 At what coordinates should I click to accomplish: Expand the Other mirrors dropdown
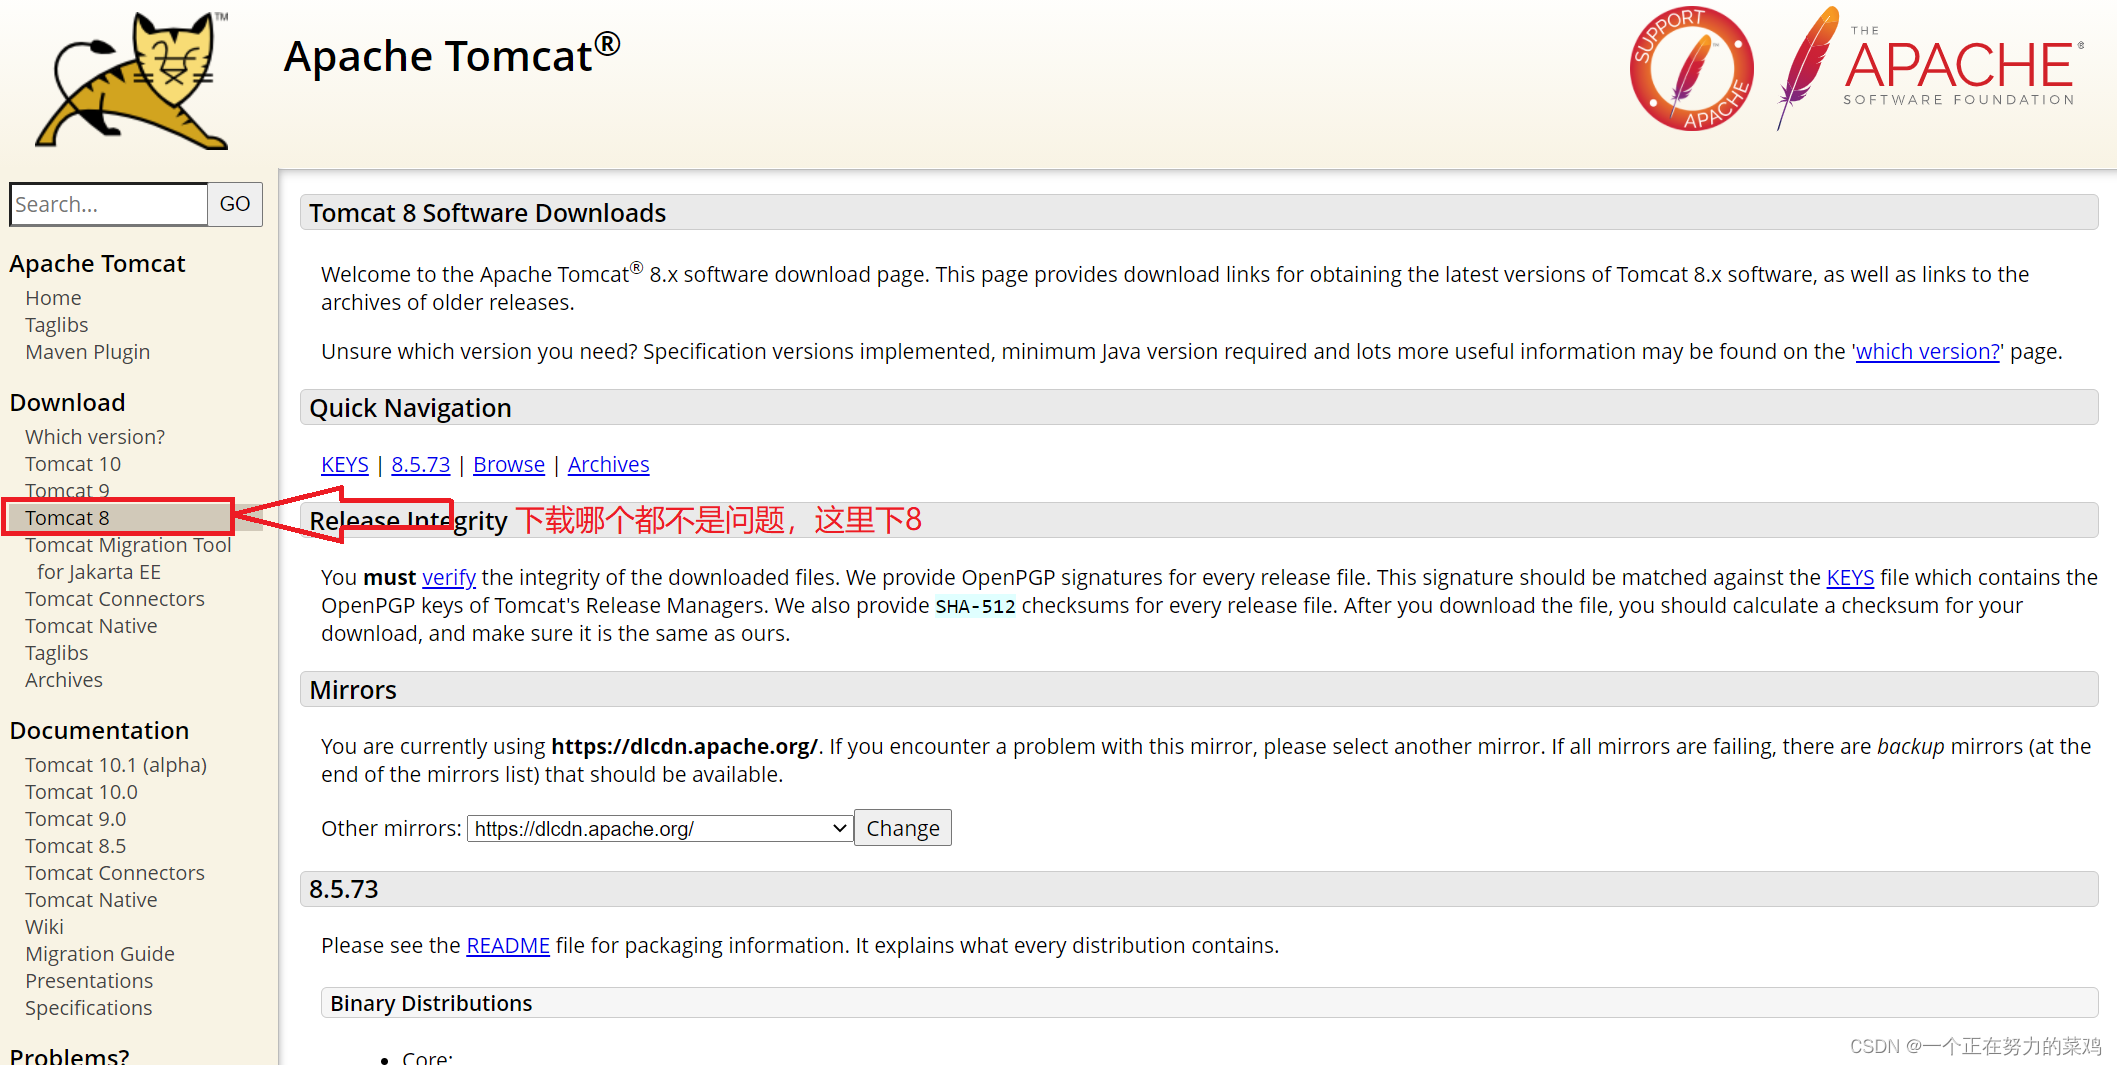[660, 829]
